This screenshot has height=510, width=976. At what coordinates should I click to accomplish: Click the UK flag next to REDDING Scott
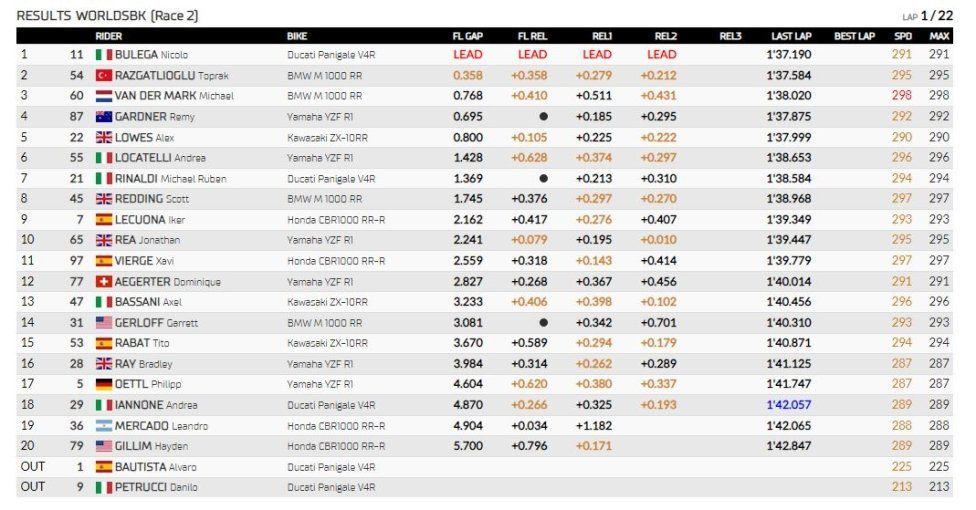pyautogui.click(x=103, y=199)
